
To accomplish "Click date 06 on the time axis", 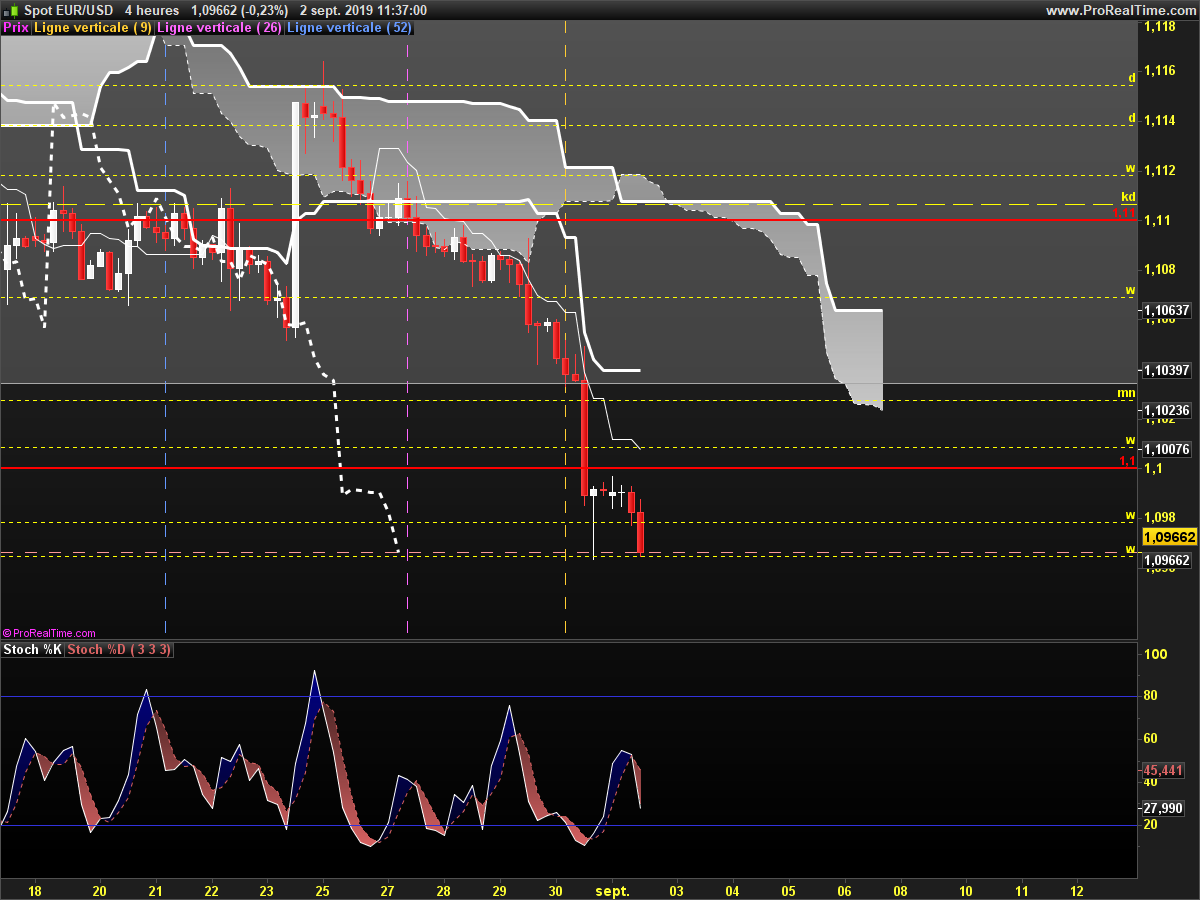I will point(844,890).
